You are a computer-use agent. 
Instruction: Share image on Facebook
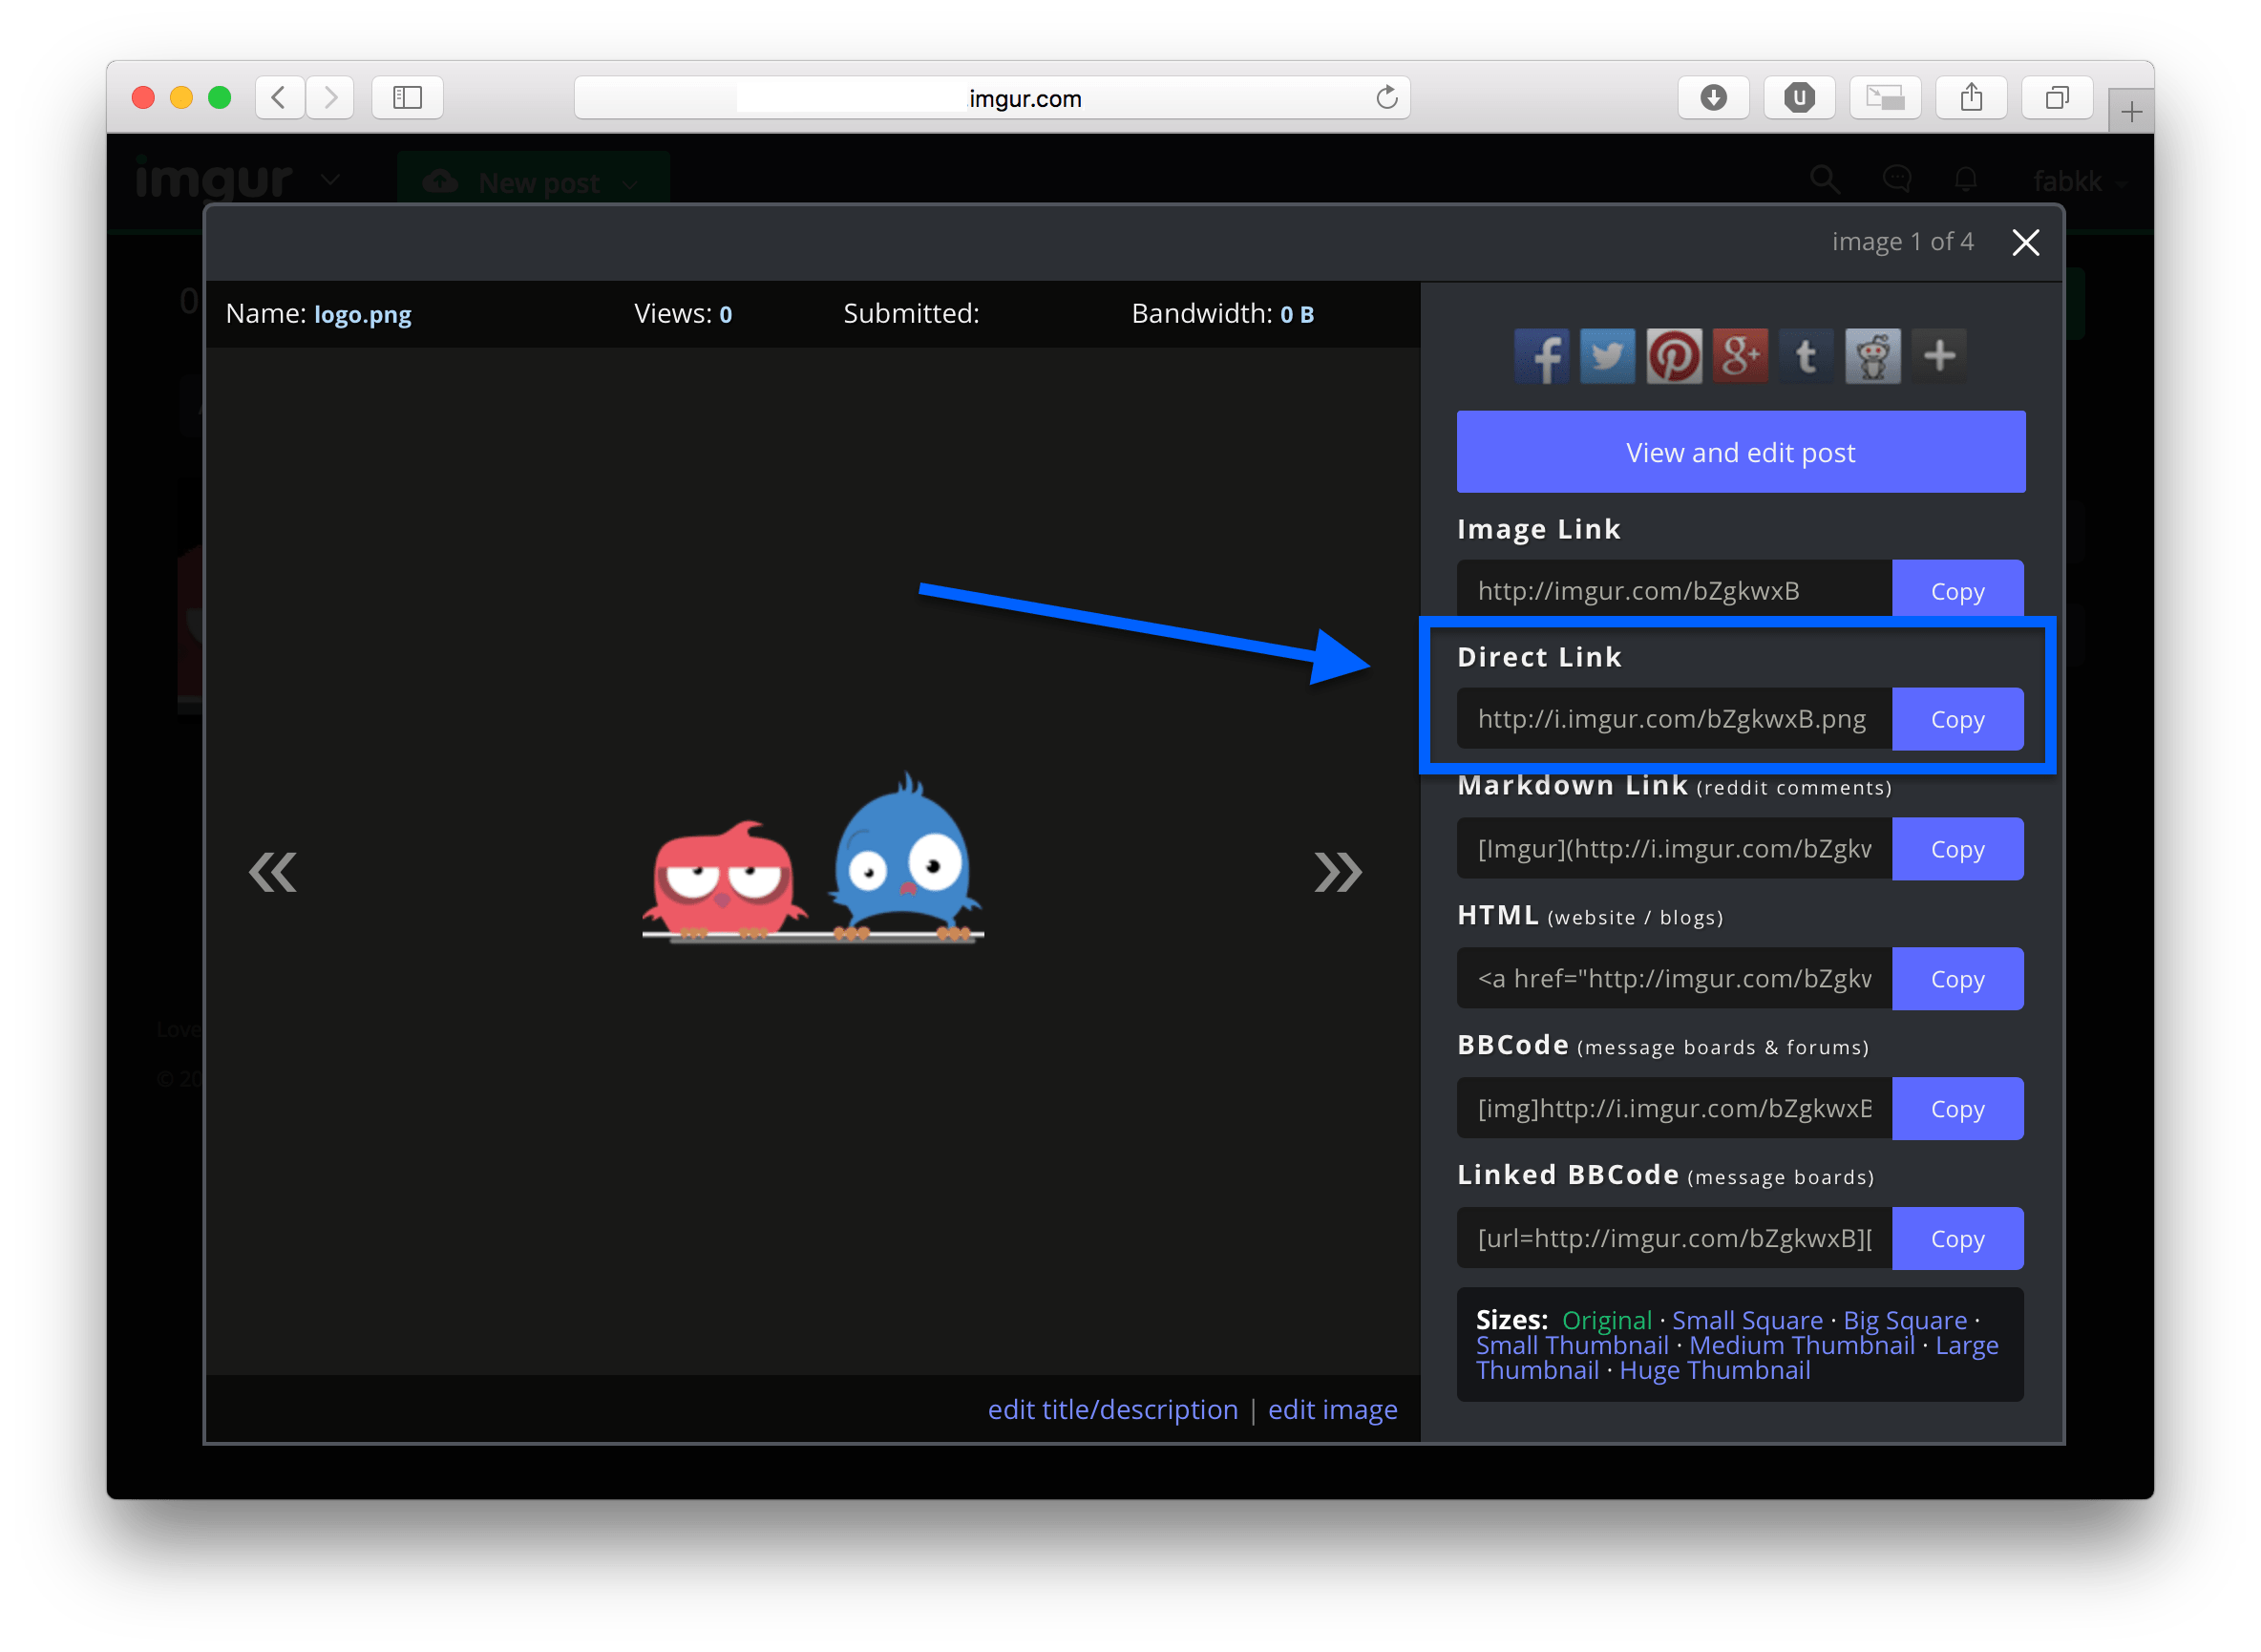[1541, 356]
